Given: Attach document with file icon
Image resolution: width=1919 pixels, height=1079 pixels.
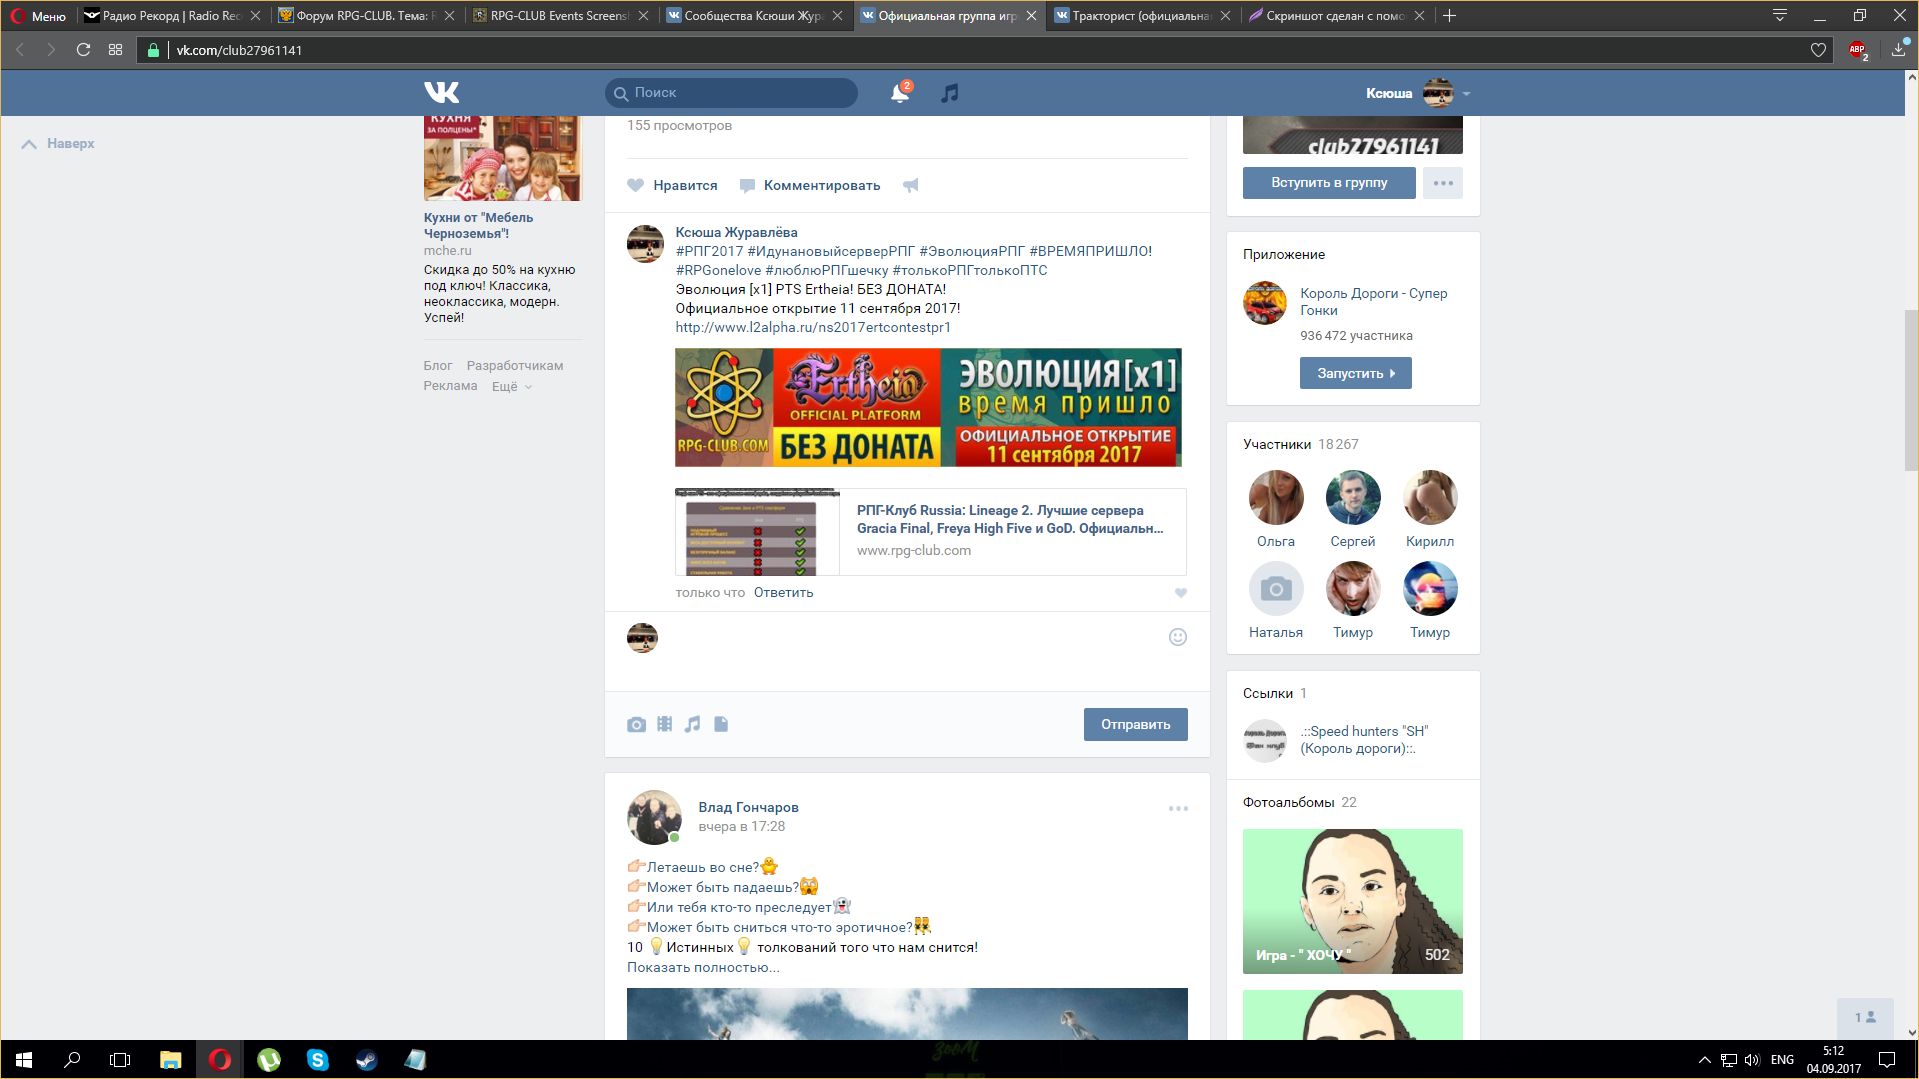Looking at the screenshot, I should (721, 724).
